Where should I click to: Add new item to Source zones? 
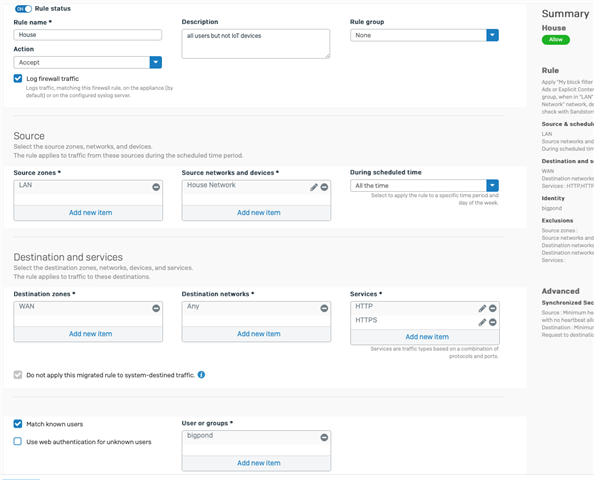point(91,213)
